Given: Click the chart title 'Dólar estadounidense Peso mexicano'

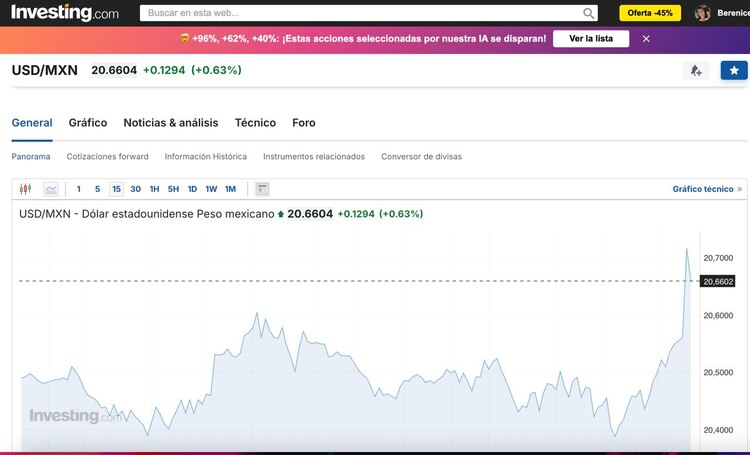Looking at the screenshot, I should point(178,214).
